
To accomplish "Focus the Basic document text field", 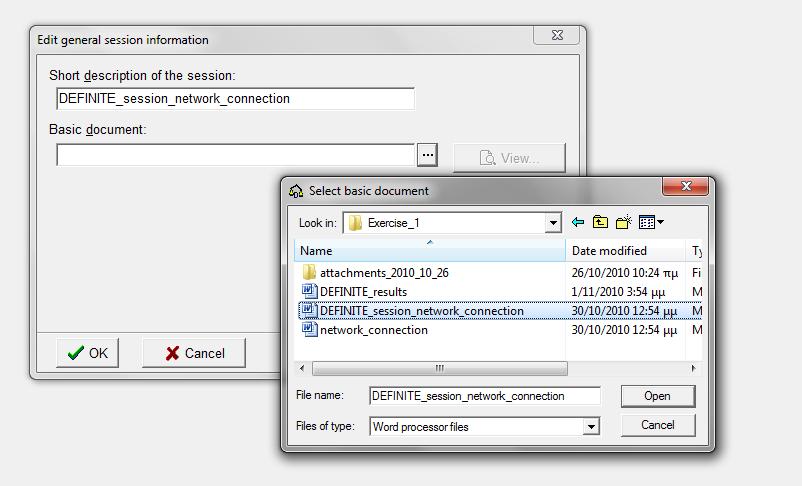I will [x=235, y=155].
